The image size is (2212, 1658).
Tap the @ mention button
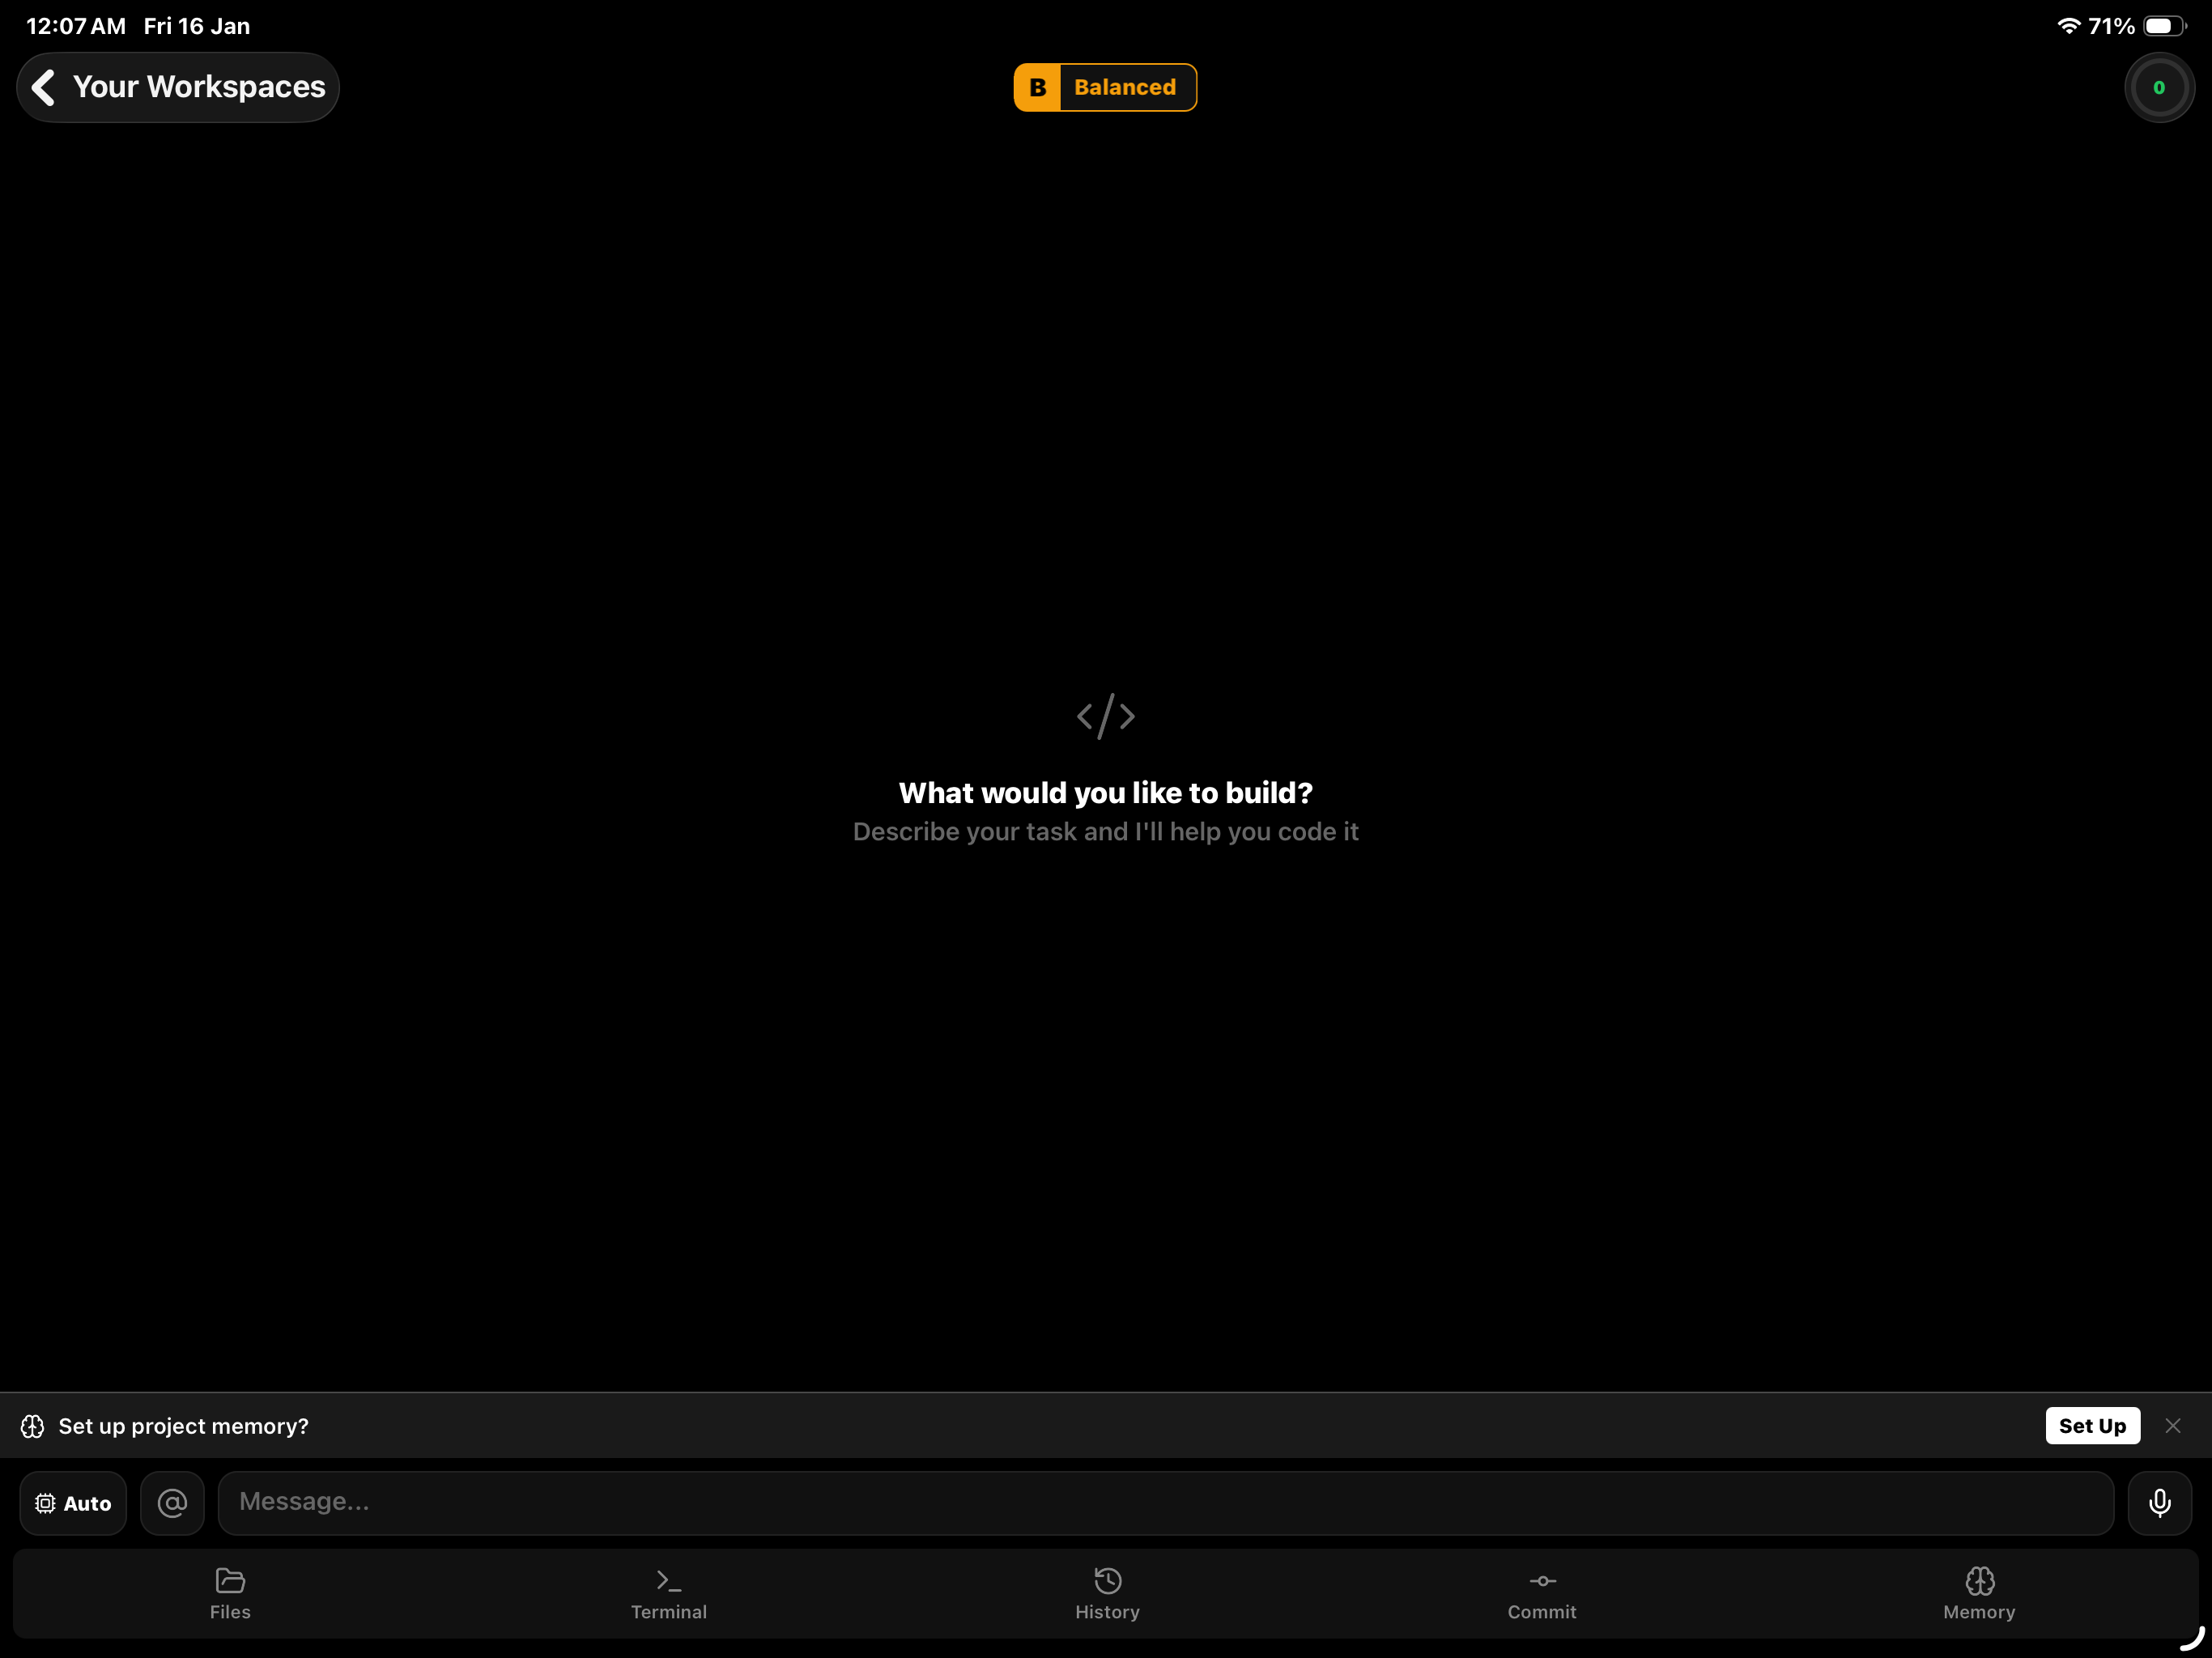(172, 1503)
